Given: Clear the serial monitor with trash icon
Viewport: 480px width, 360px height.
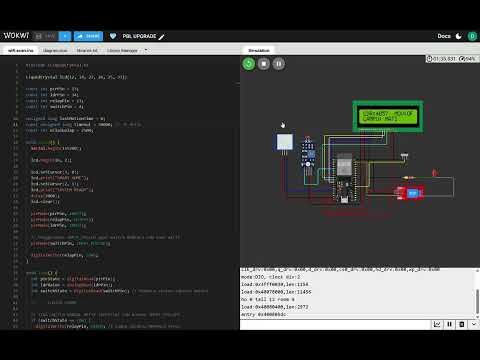Looking at the screenshot, I should [x=462, y=324].
